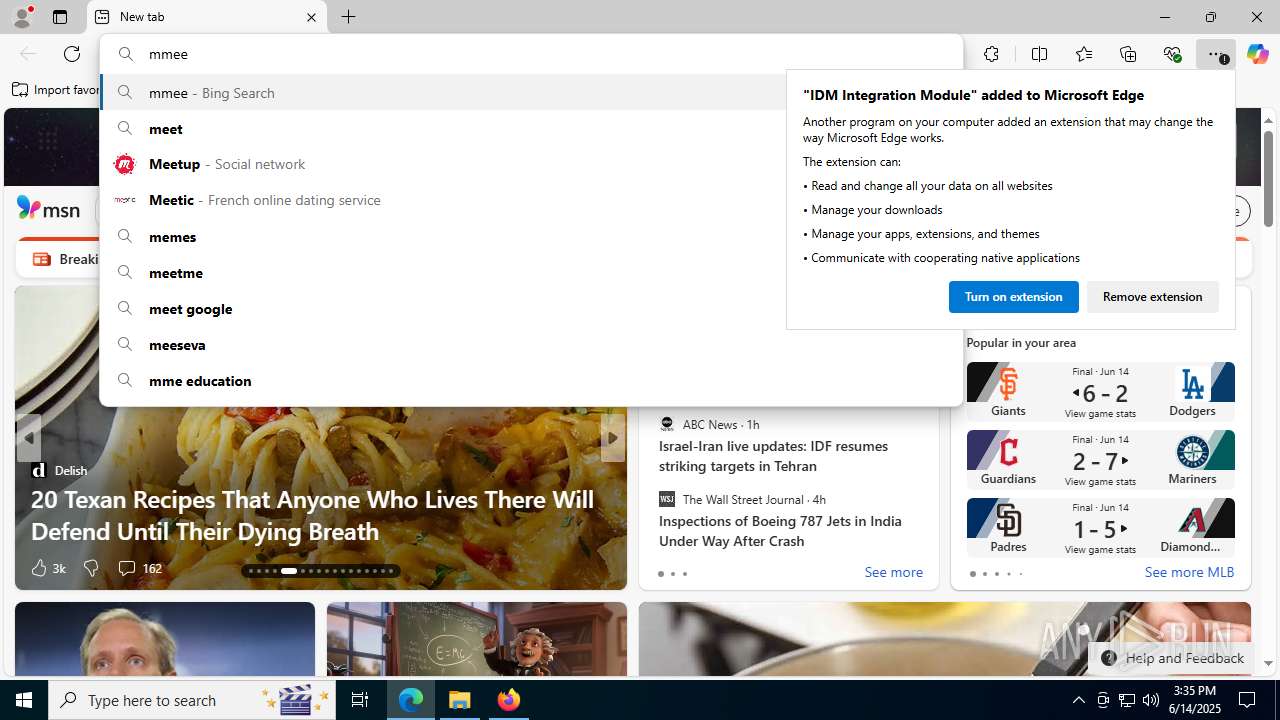Screen dimensions: 1280x720
Task: Open the tab actions menu icon
Action: (60, 17)
